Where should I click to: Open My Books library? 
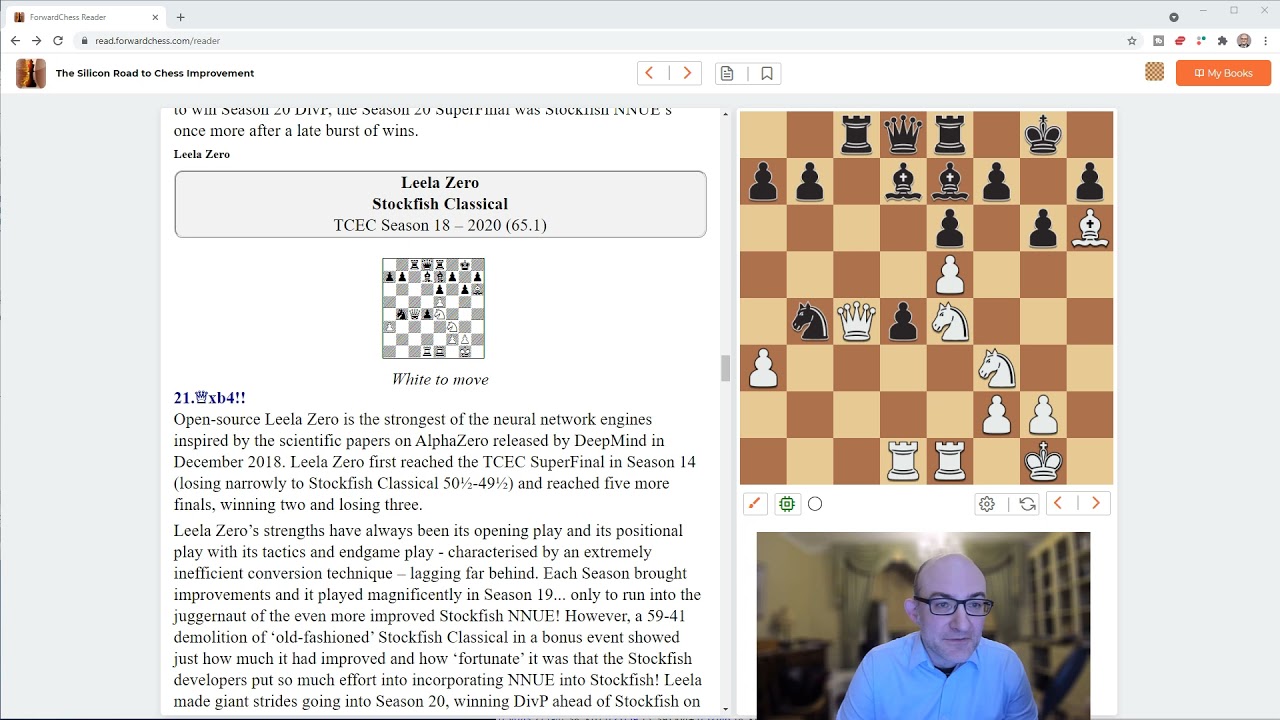[1223, 73]
